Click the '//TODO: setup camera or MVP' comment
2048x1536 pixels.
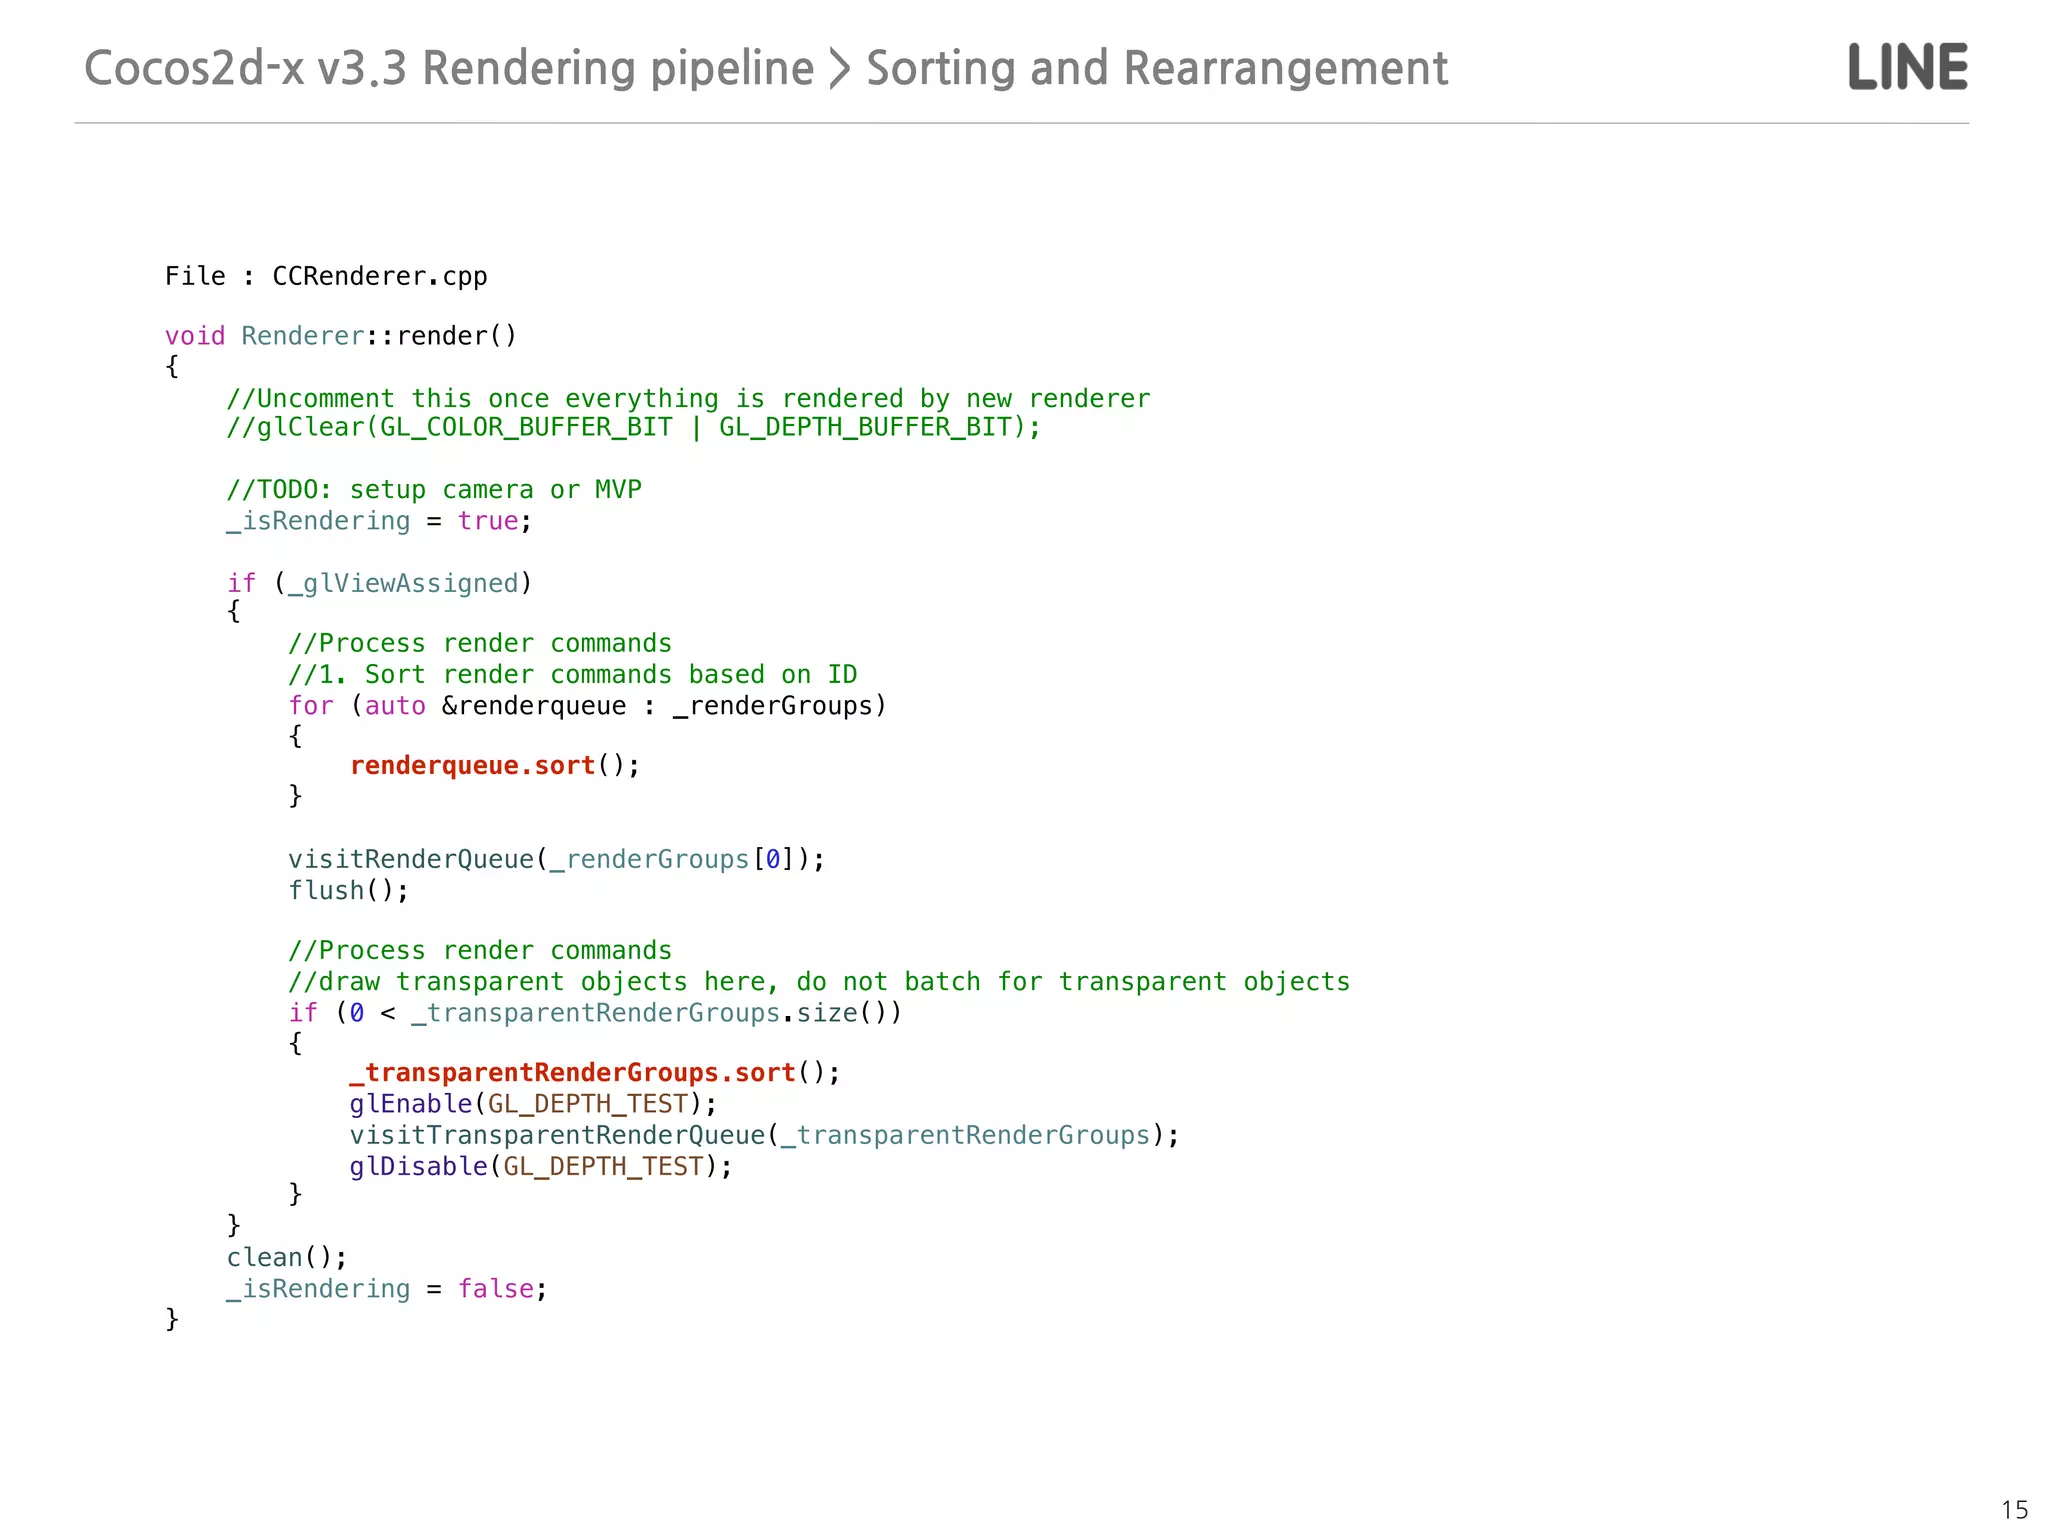tap(433, 490)
